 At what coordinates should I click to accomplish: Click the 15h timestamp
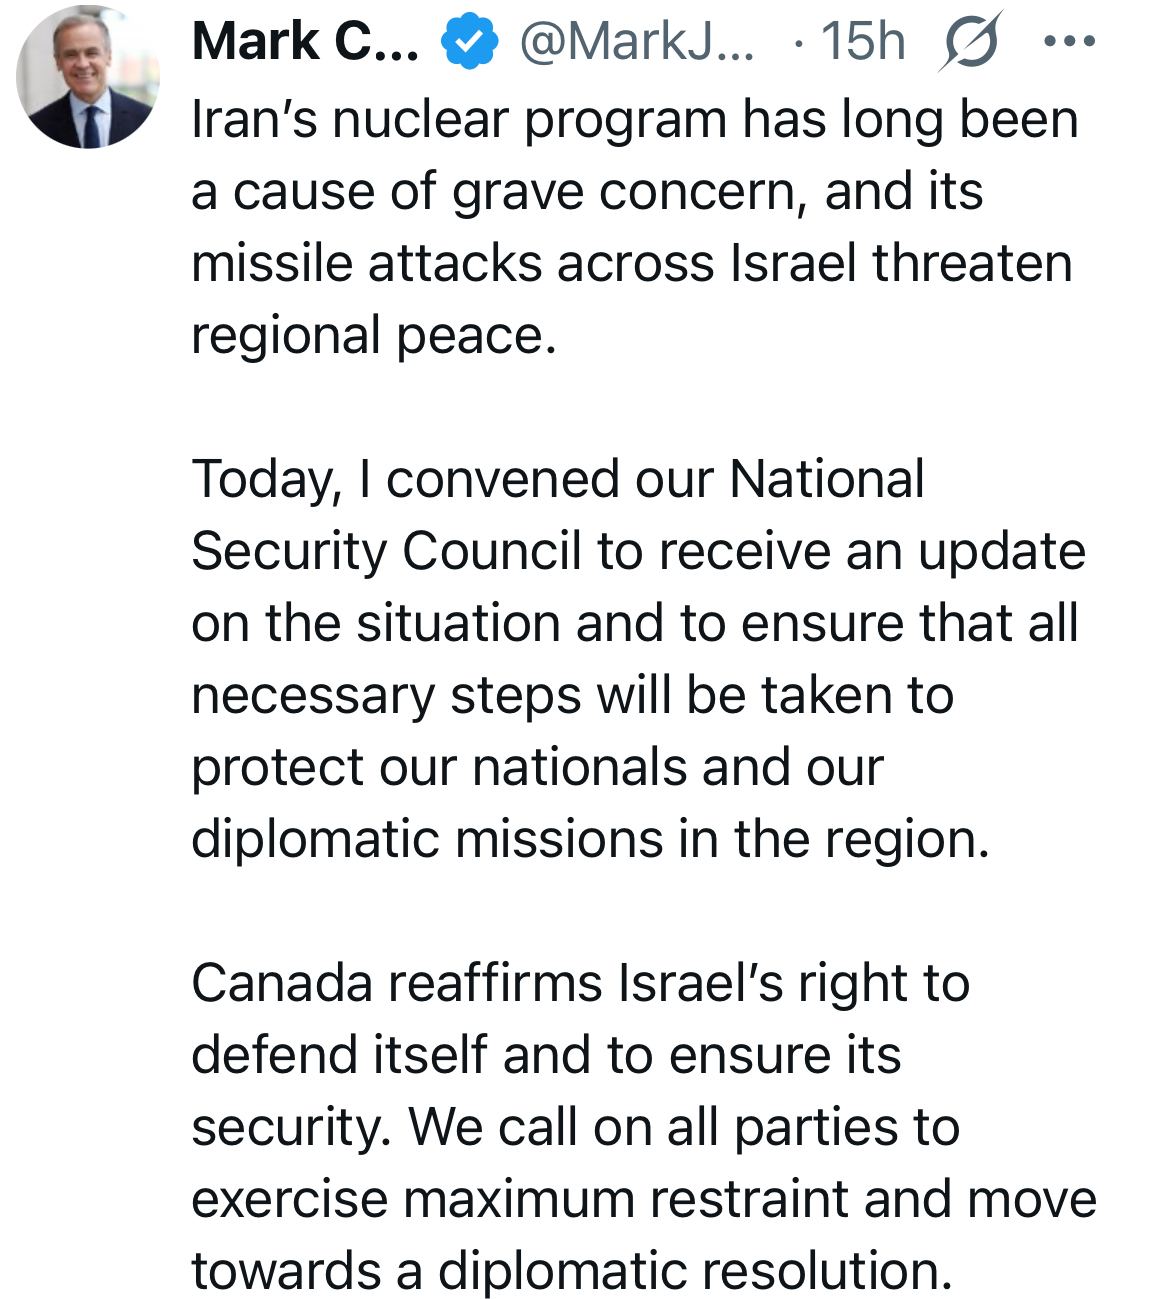click(862, 43)
